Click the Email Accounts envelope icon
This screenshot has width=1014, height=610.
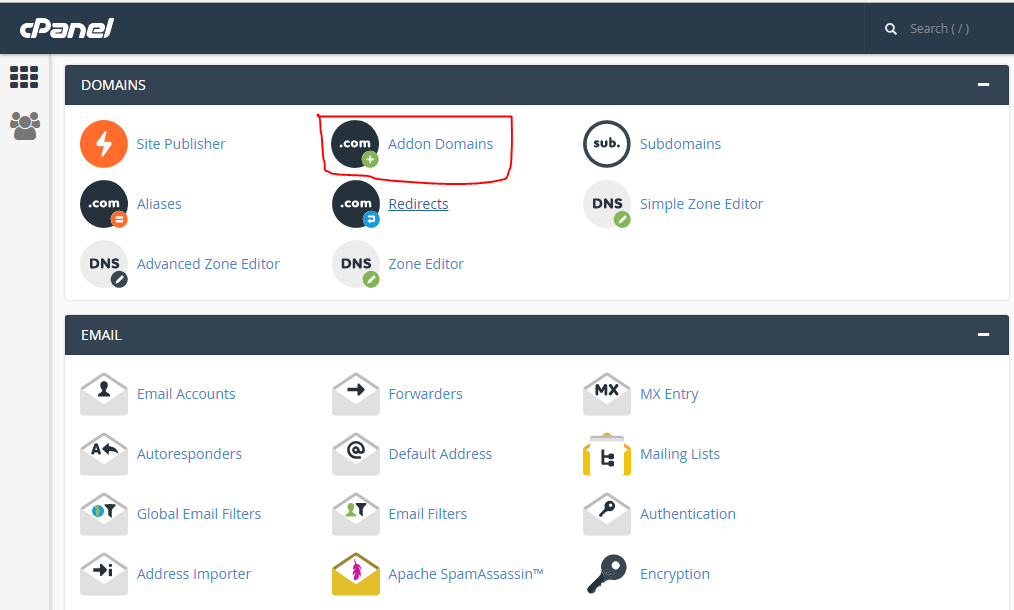coord(103,394)
